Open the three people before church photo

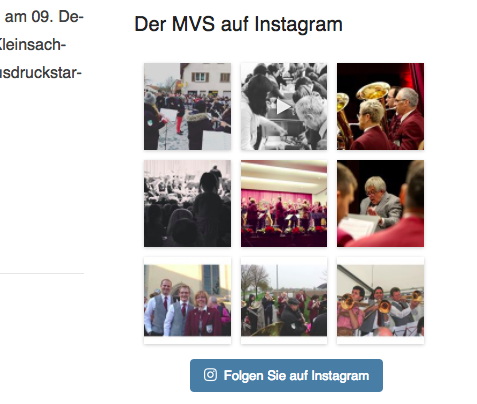point(187,300)
